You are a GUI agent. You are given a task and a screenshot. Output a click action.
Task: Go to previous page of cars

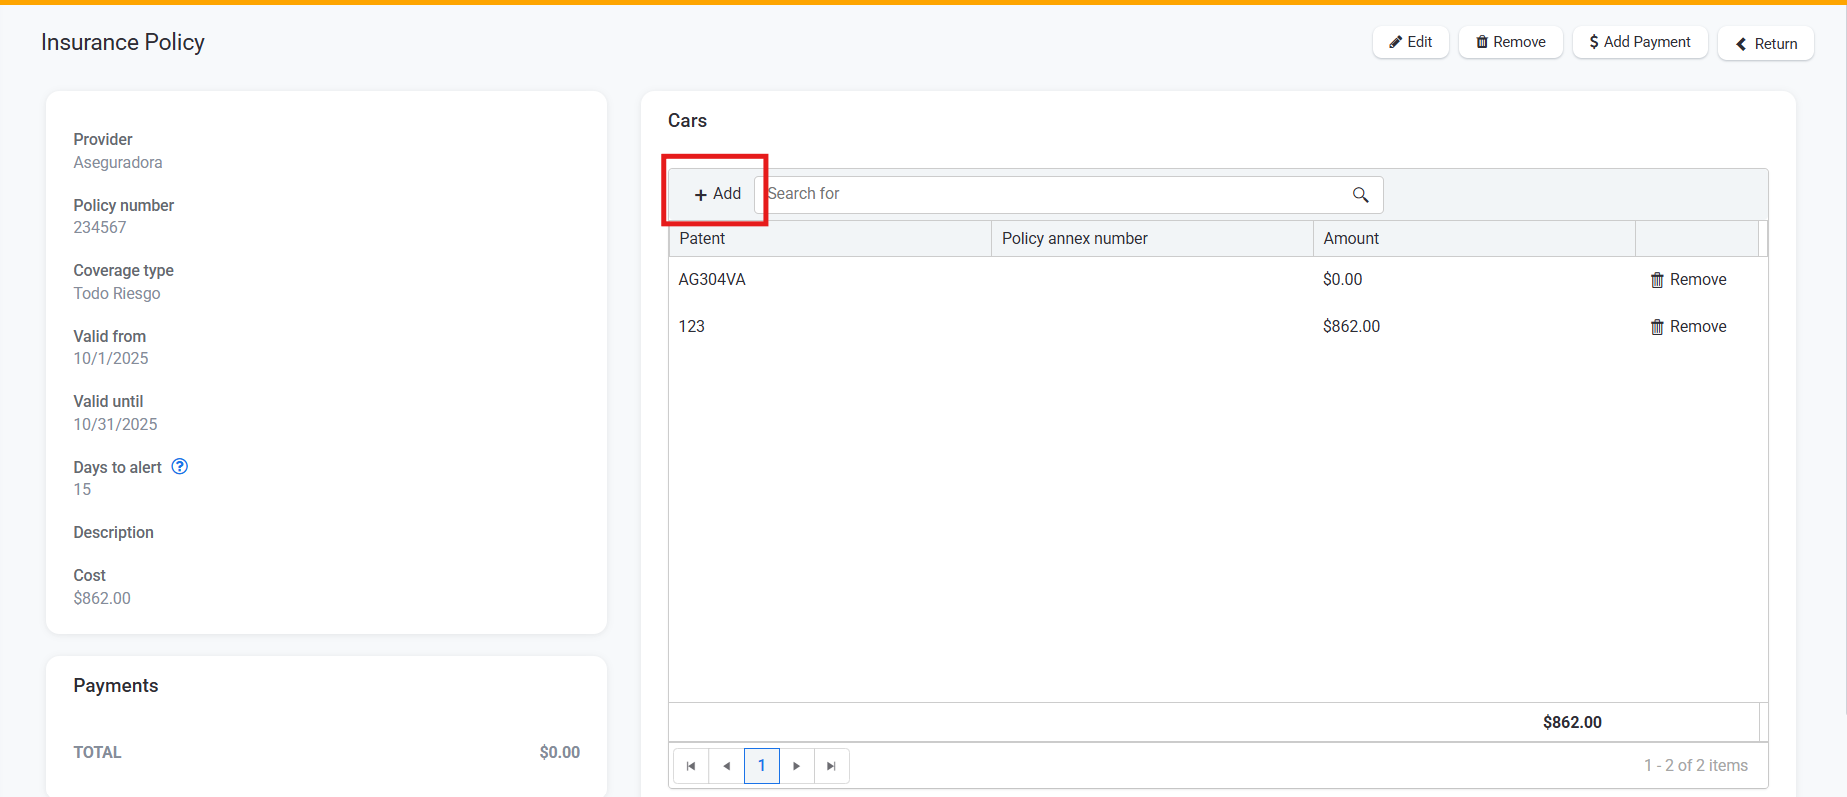point(726,766)
